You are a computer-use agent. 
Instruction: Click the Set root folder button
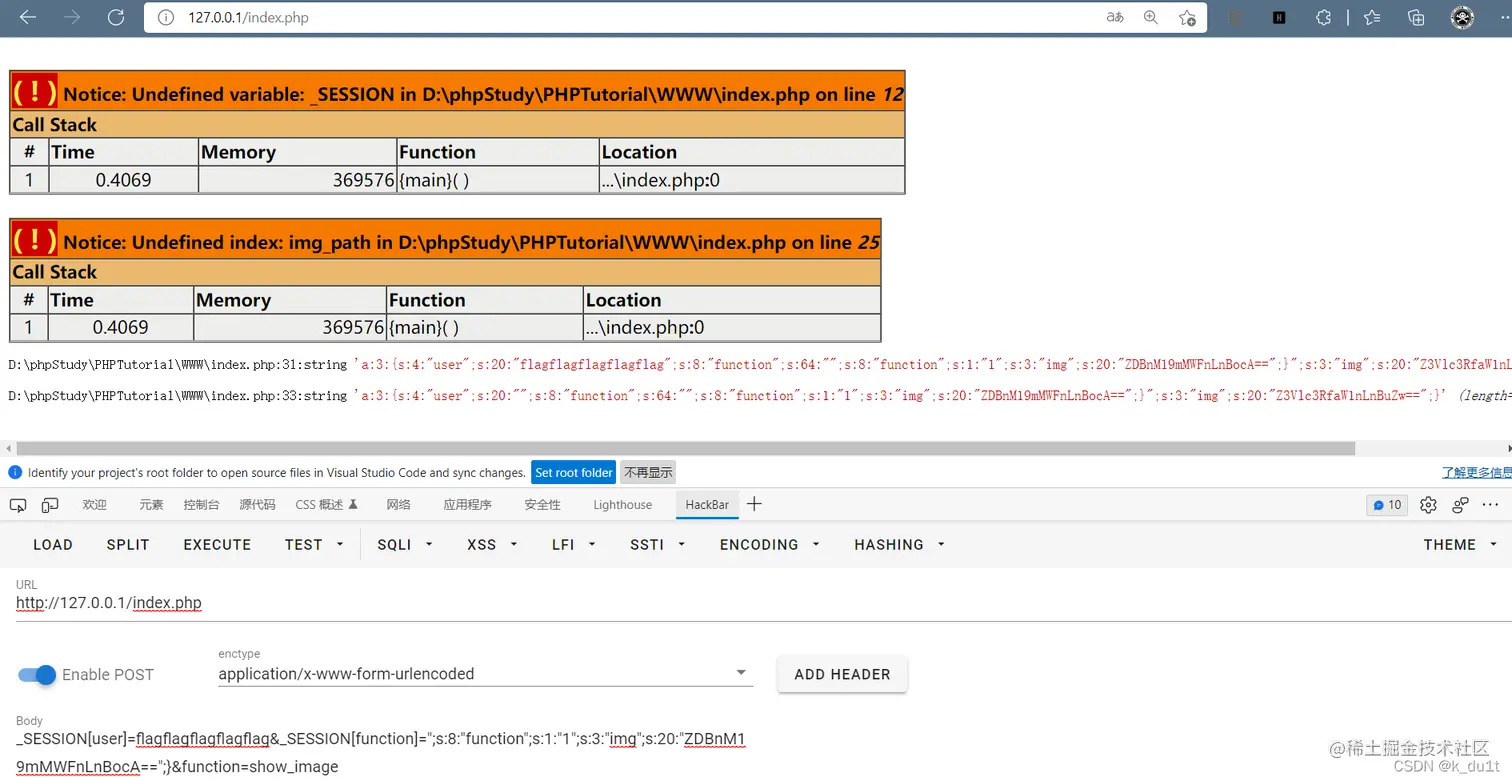click(x=573, y=472)
